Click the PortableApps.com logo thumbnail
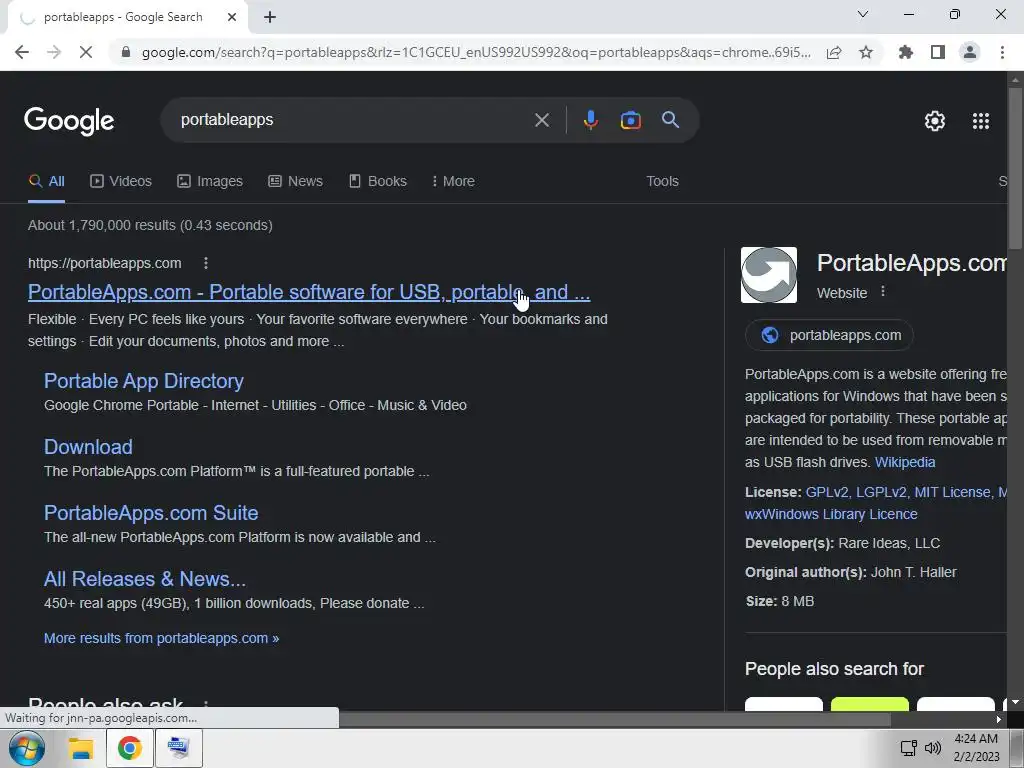The width and height of the screenshot is (1024, 768). 769,275
